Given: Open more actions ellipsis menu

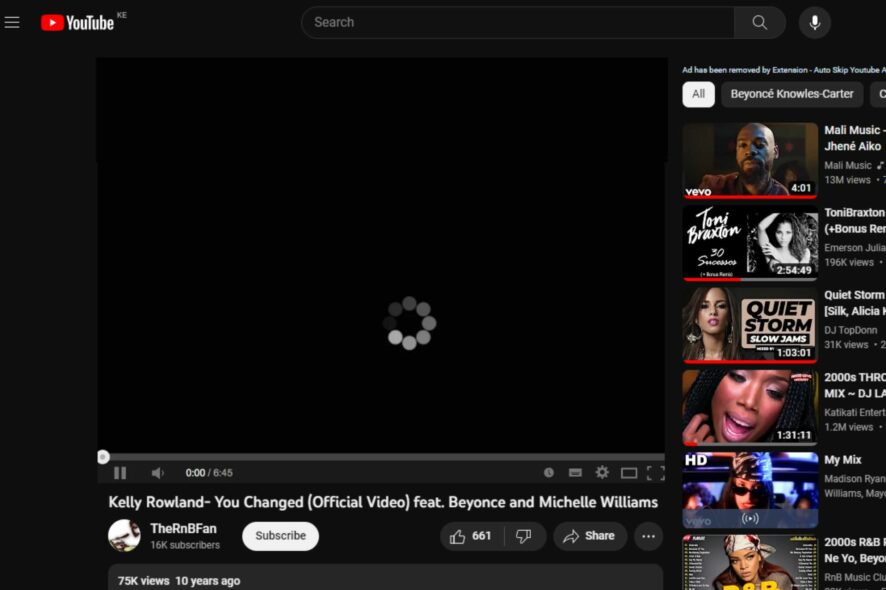Looking at the screenshot, I should (648, 536).
